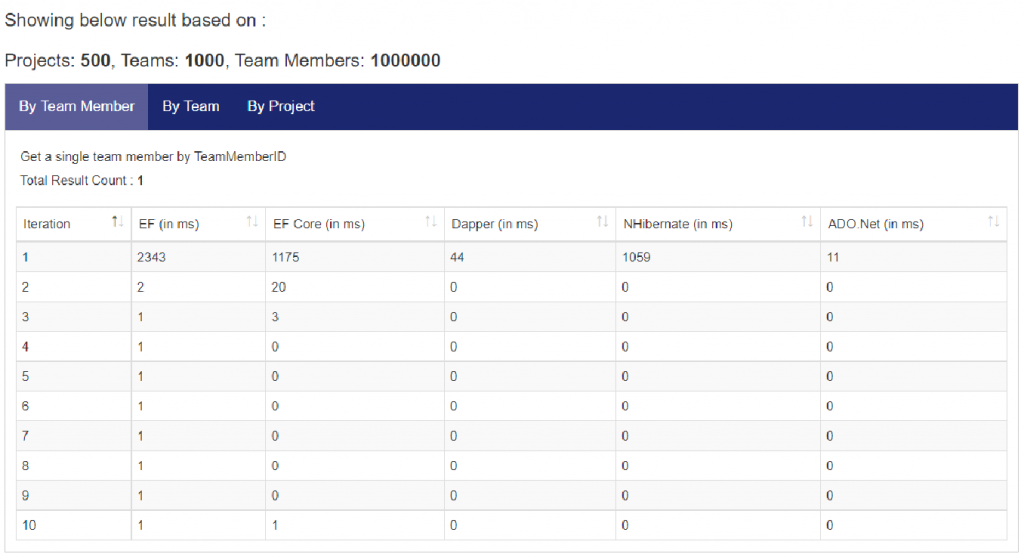Click the Iteration column header
Image resolution: width=1024 pixels, height=557 pixels.
tap(74, 224)
